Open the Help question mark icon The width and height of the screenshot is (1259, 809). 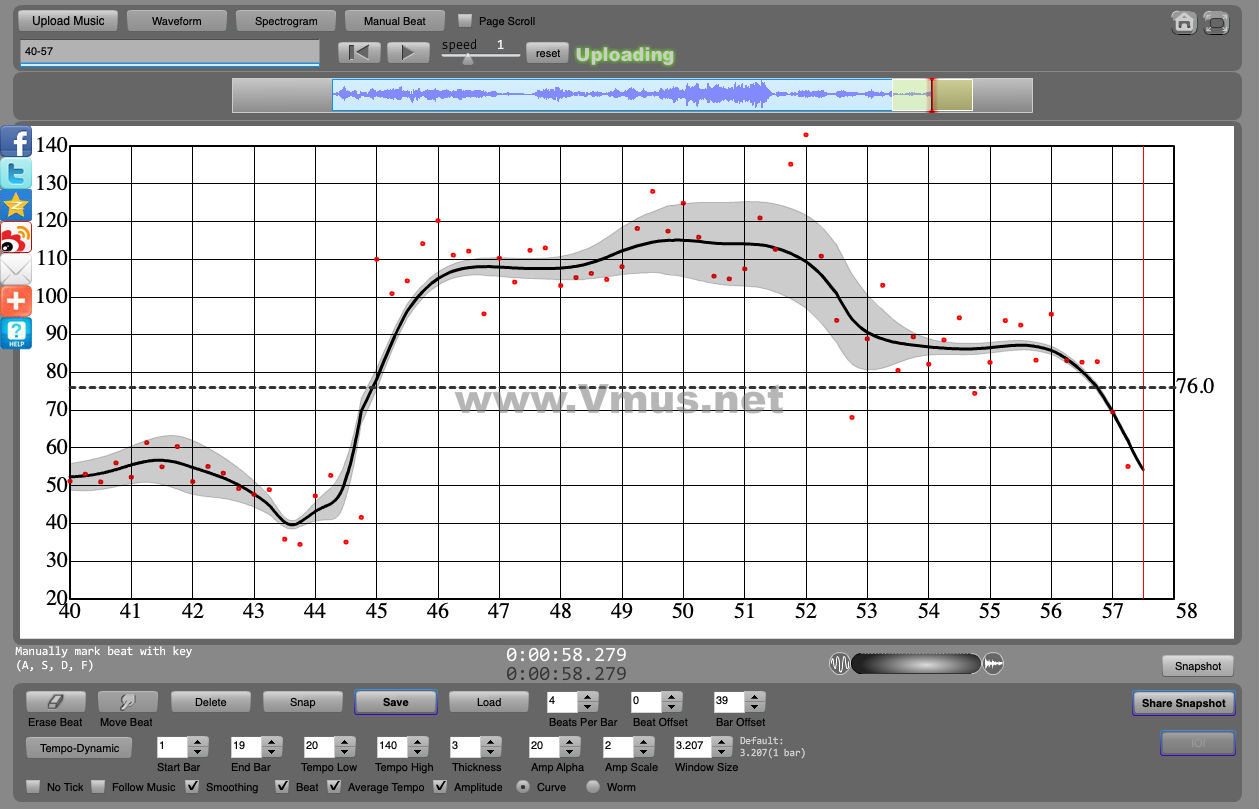coord(16,333)
